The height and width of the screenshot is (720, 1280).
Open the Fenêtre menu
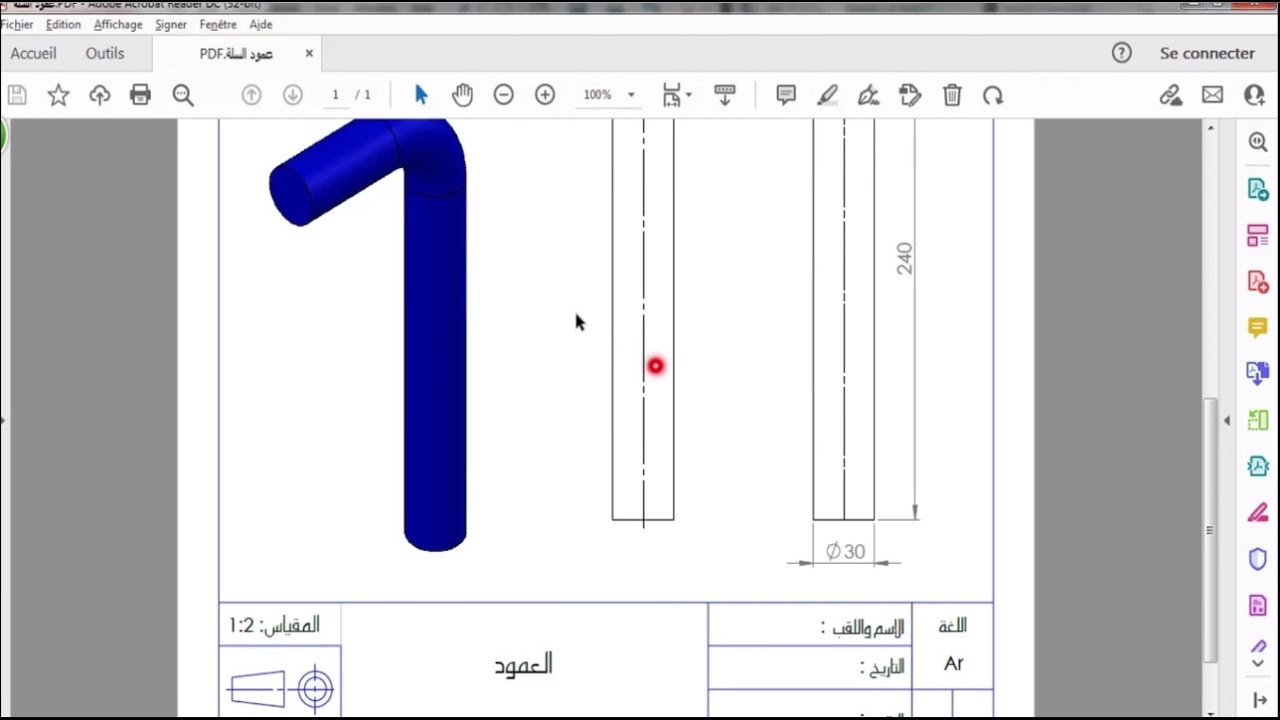point(218,24)
